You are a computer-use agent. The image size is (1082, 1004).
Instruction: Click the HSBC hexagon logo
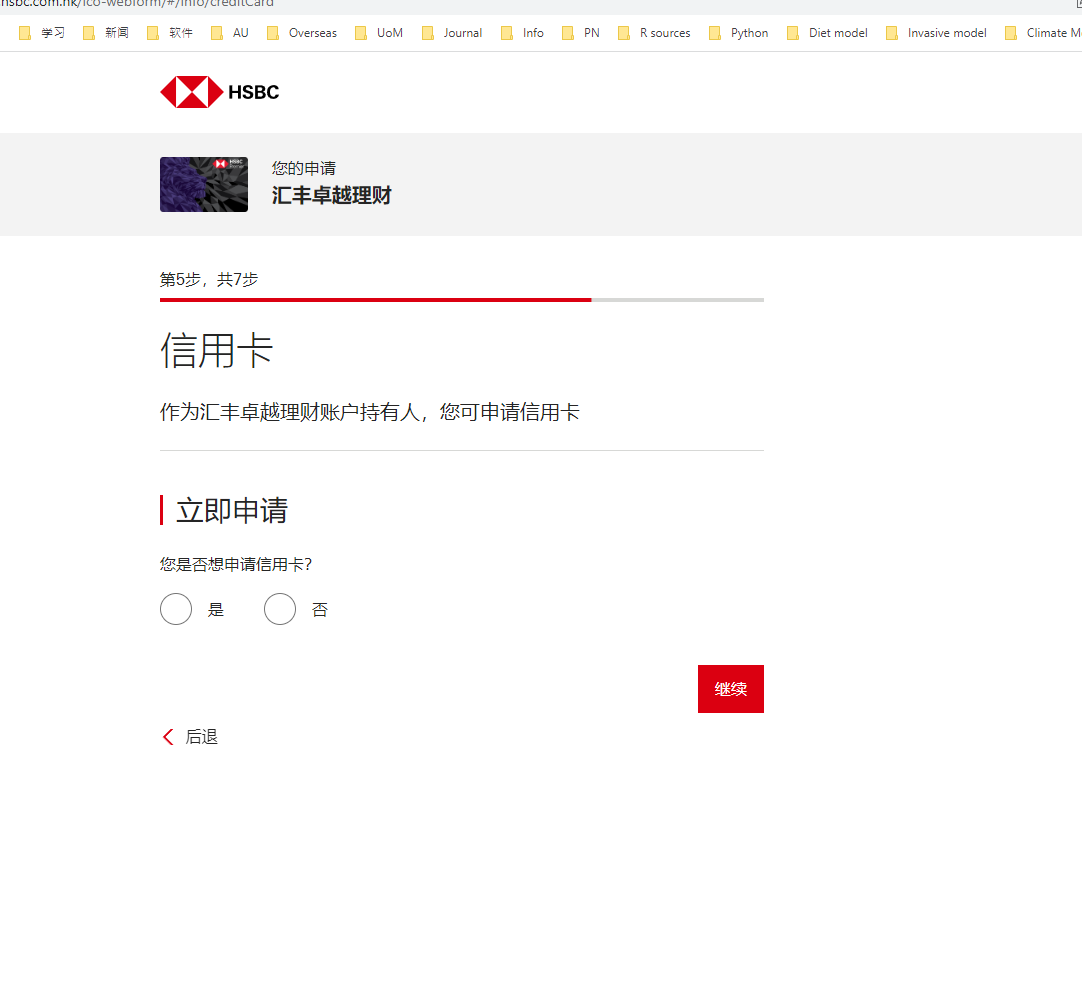(x=192, y=92)
